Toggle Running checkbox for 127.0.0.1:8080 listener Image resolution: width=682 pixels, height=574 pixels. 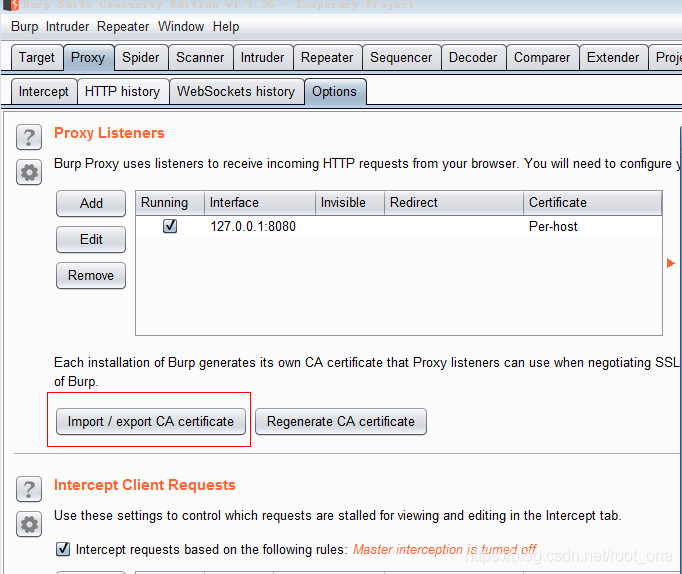pyautogui.click(x=170, y=226)
